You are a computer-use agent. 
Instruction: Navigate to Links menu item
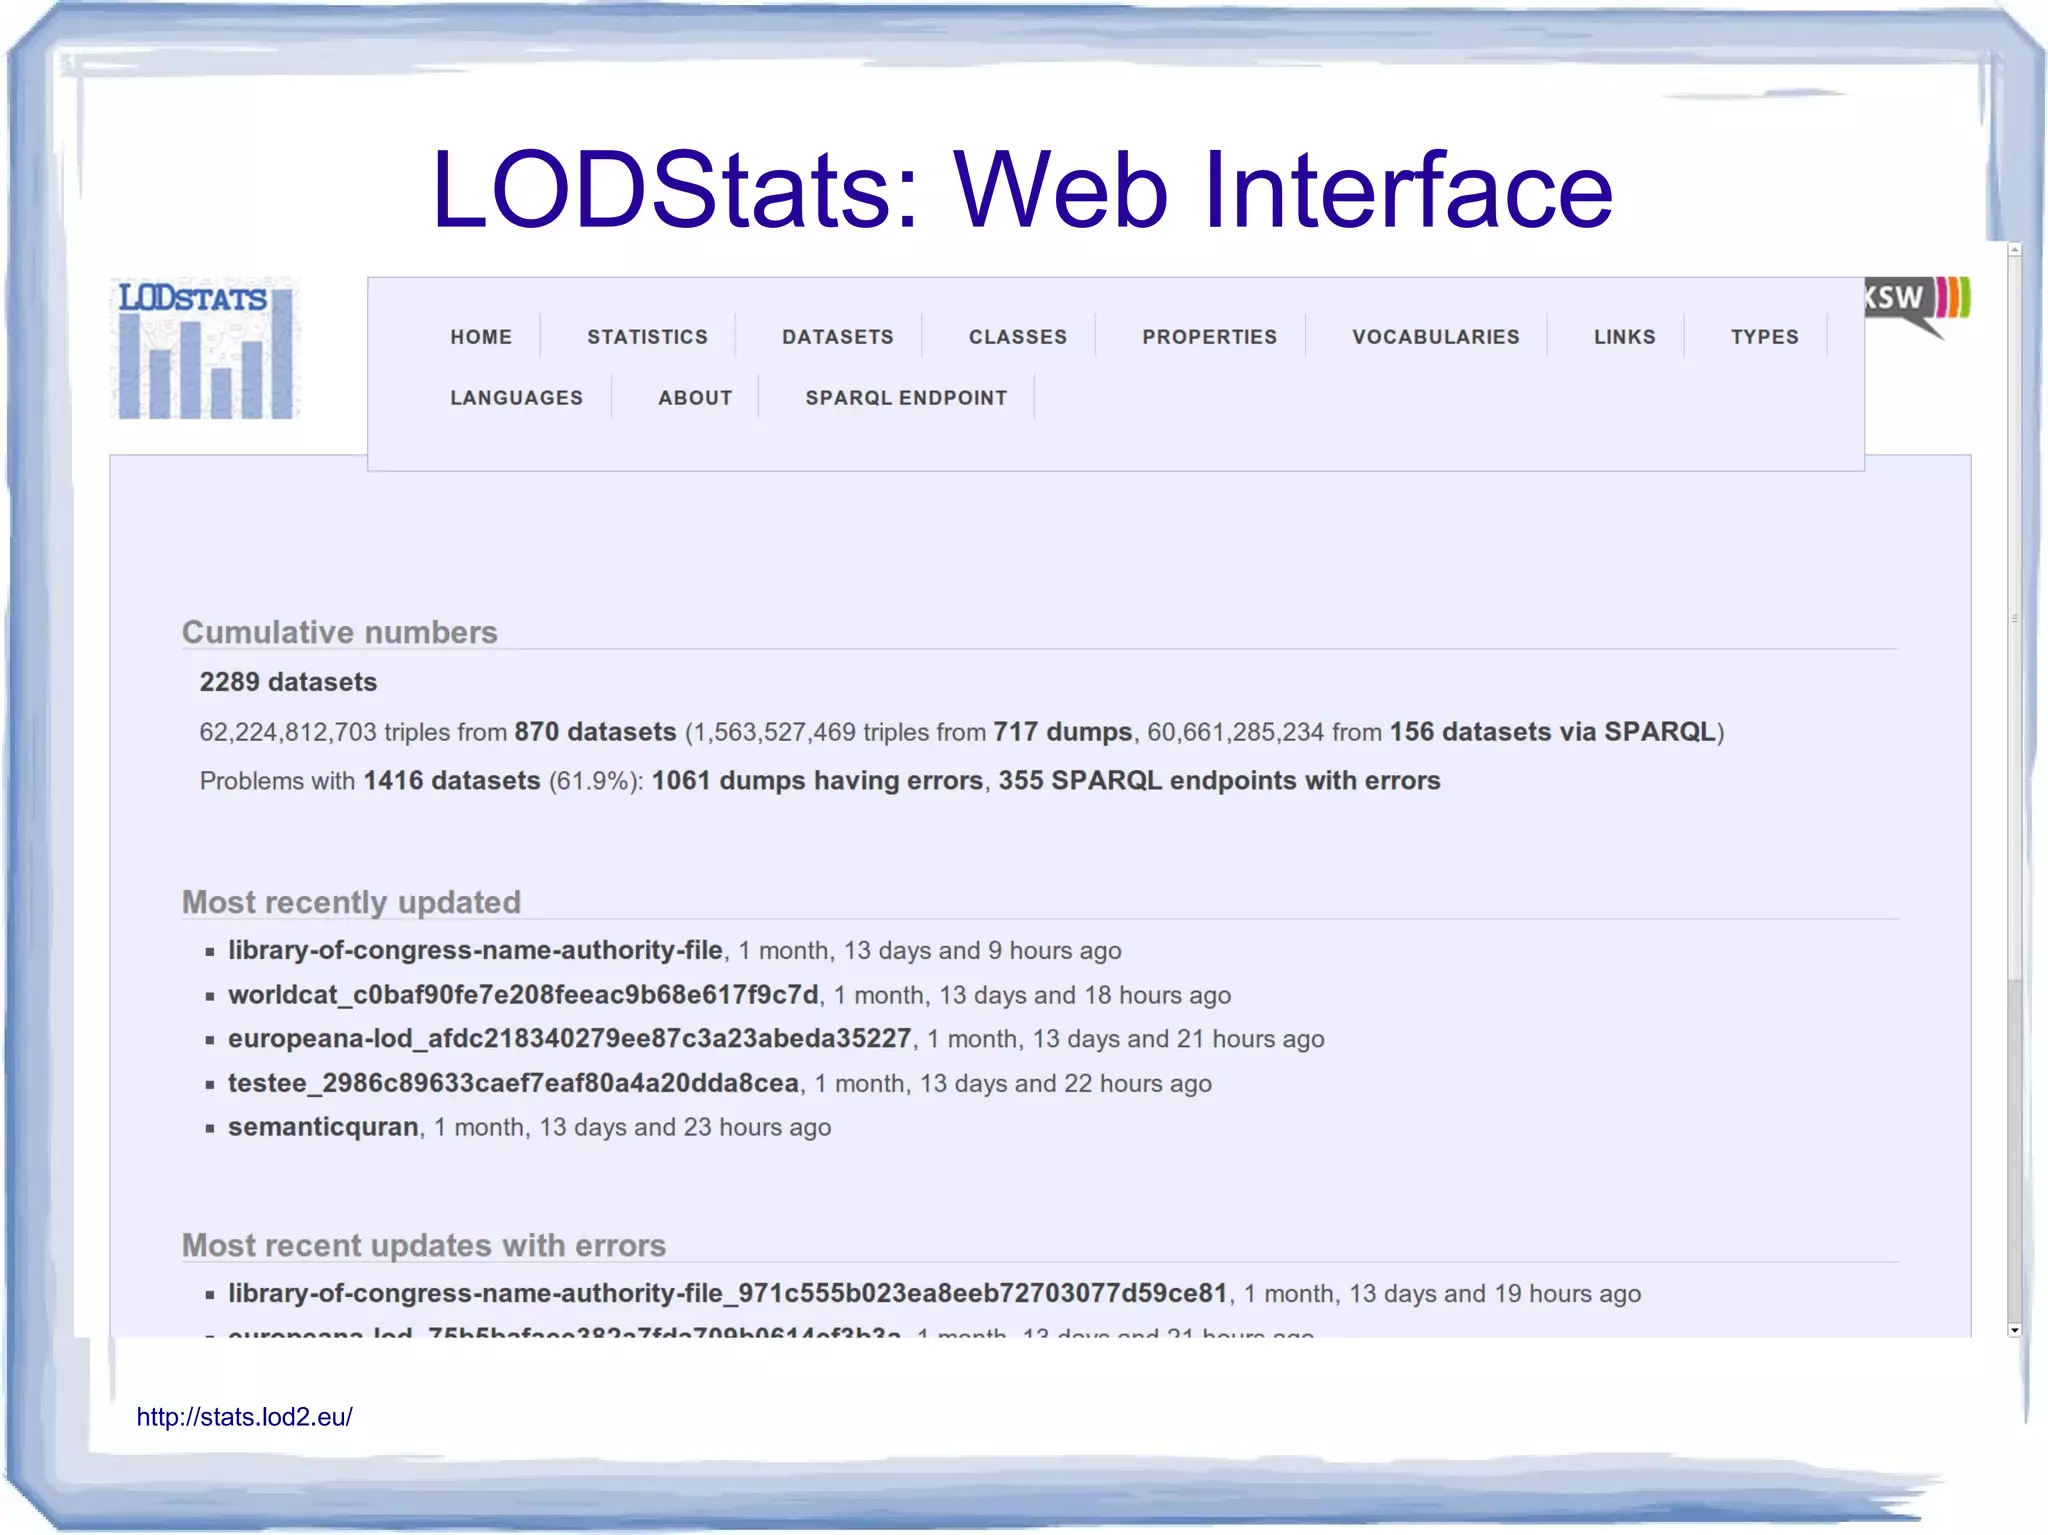click(x=1625, y=337)
